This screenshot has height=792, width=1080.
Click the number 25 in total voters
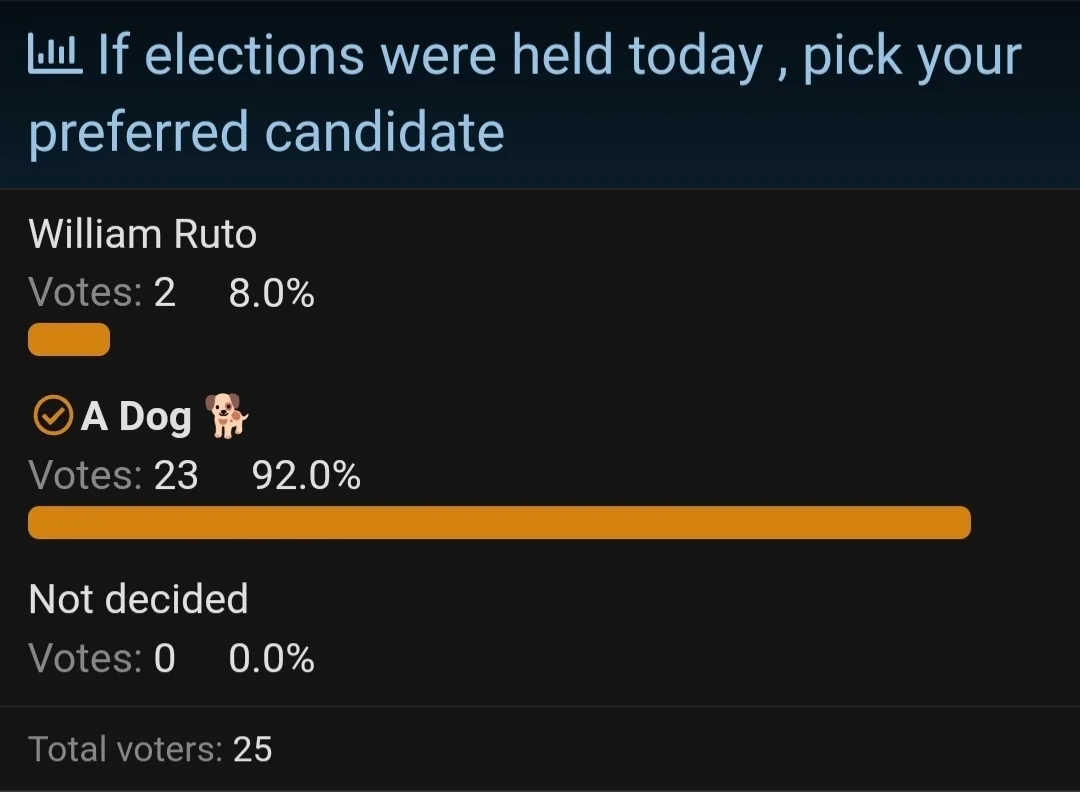[x=252, y=749]
